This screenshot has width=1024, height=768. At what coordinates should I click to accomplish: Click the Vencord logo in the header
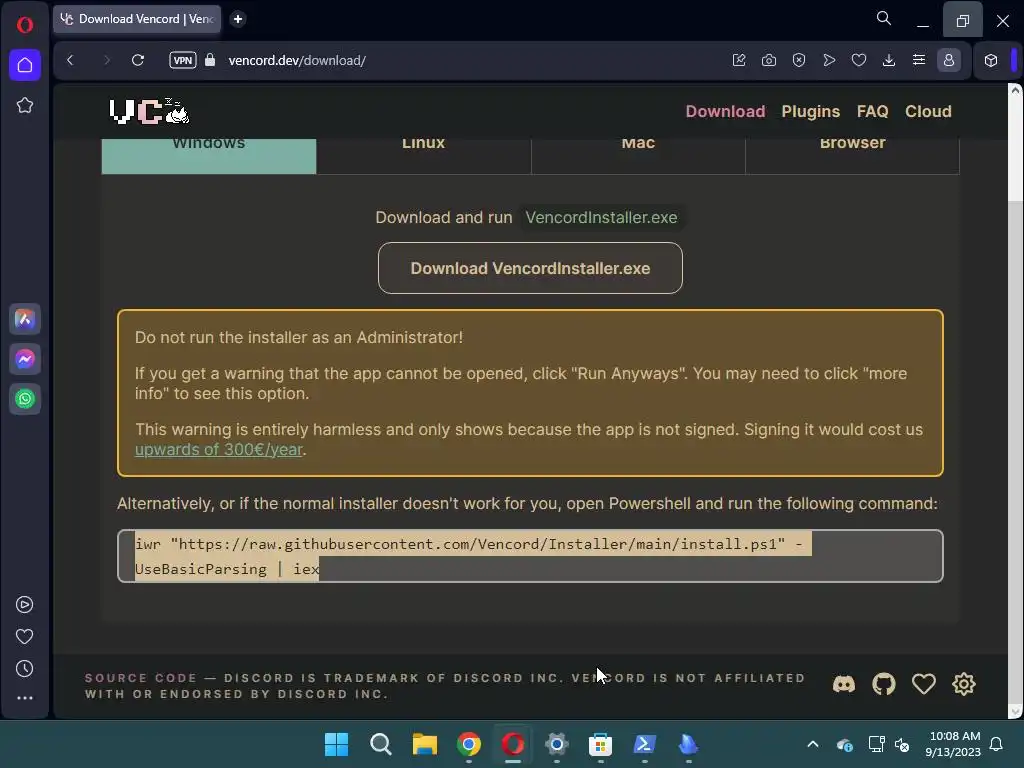click(150, 111)
